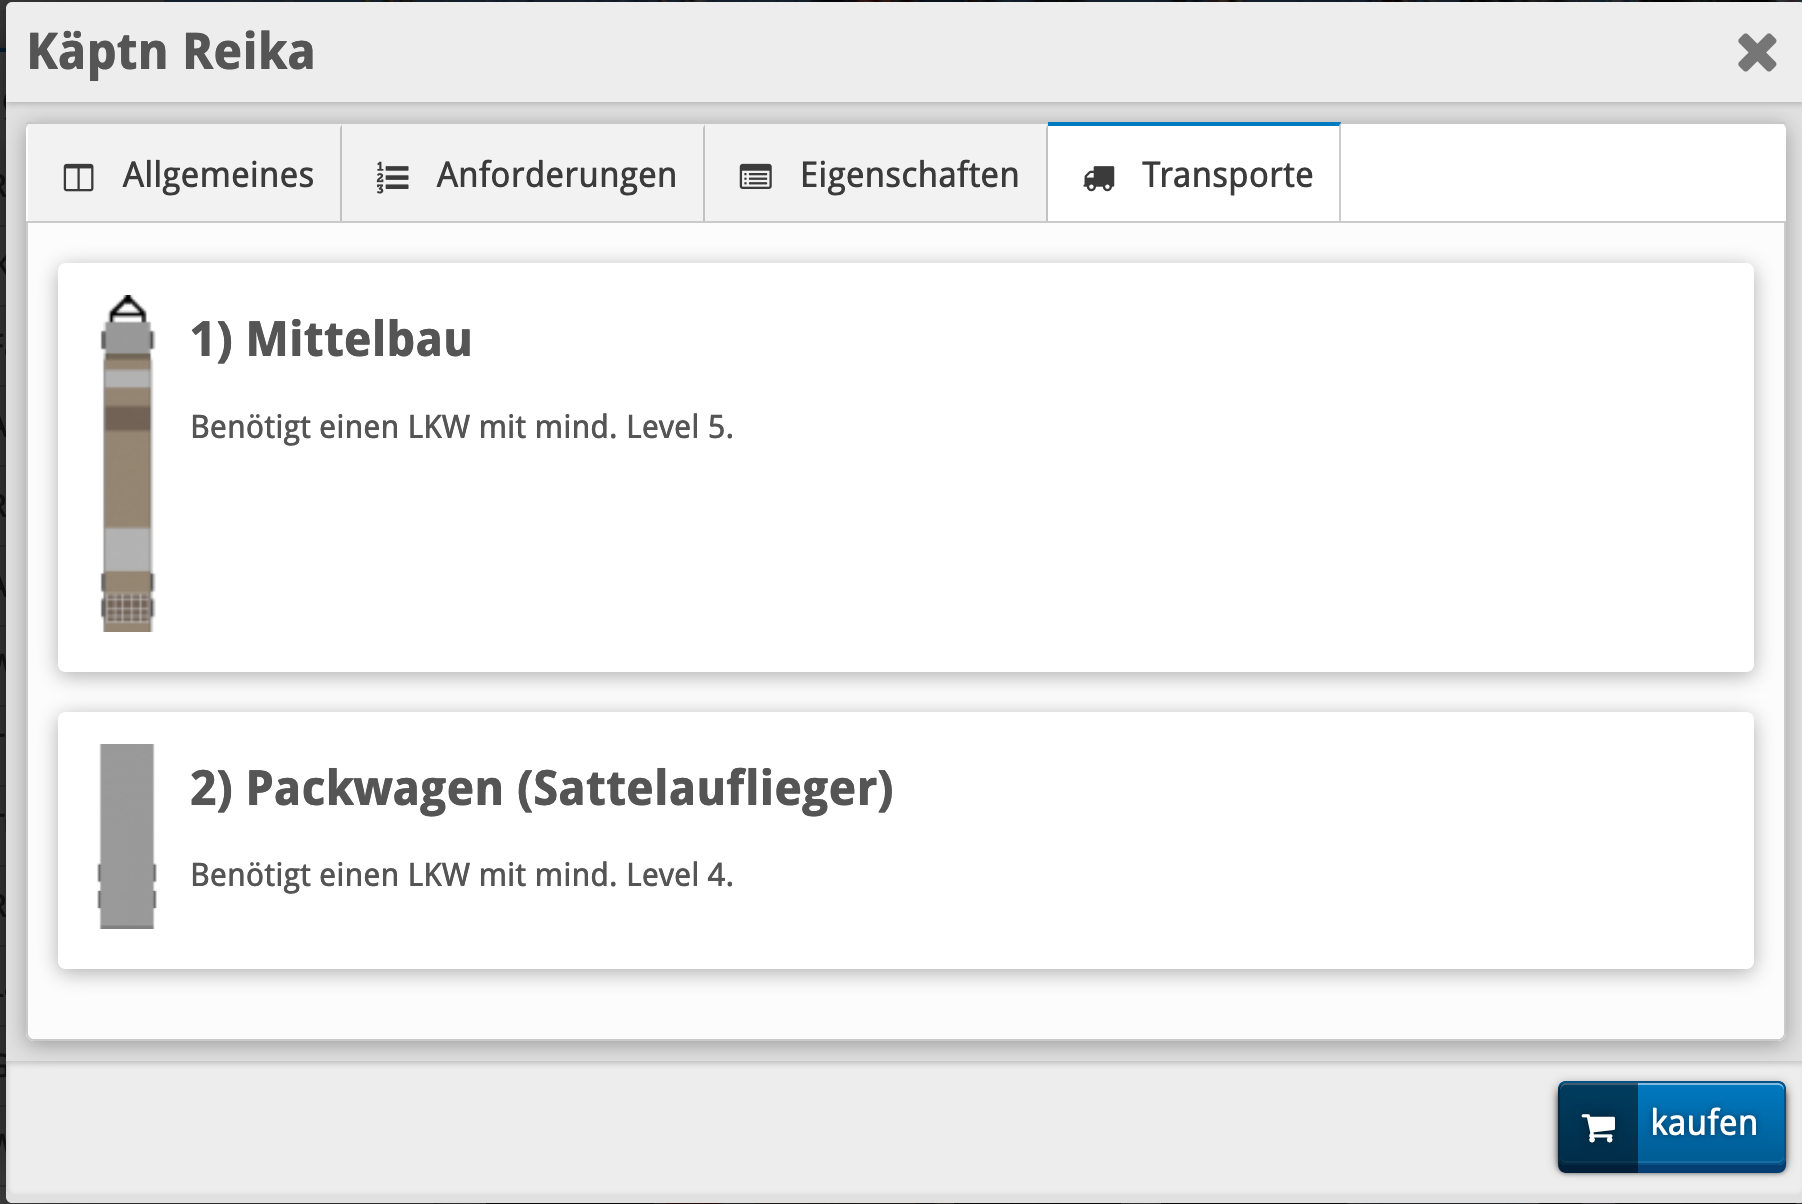Click the Level 4 LKW requirement text
This screenshot has height=1204, width=1802.
coord(462,875)
